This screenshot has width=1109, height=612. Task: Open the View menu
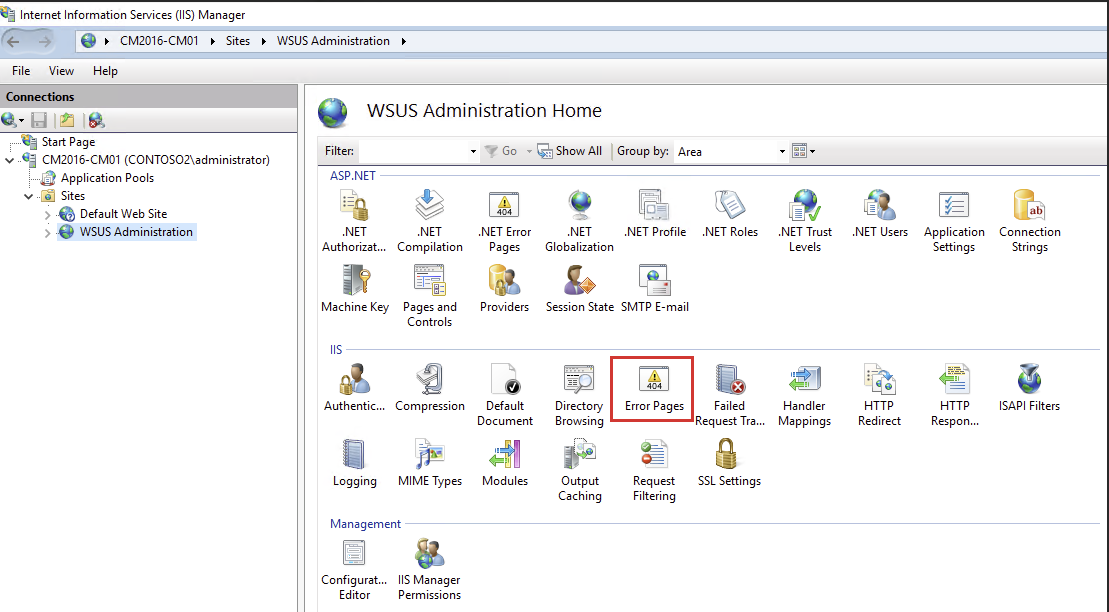pos(62,71)
